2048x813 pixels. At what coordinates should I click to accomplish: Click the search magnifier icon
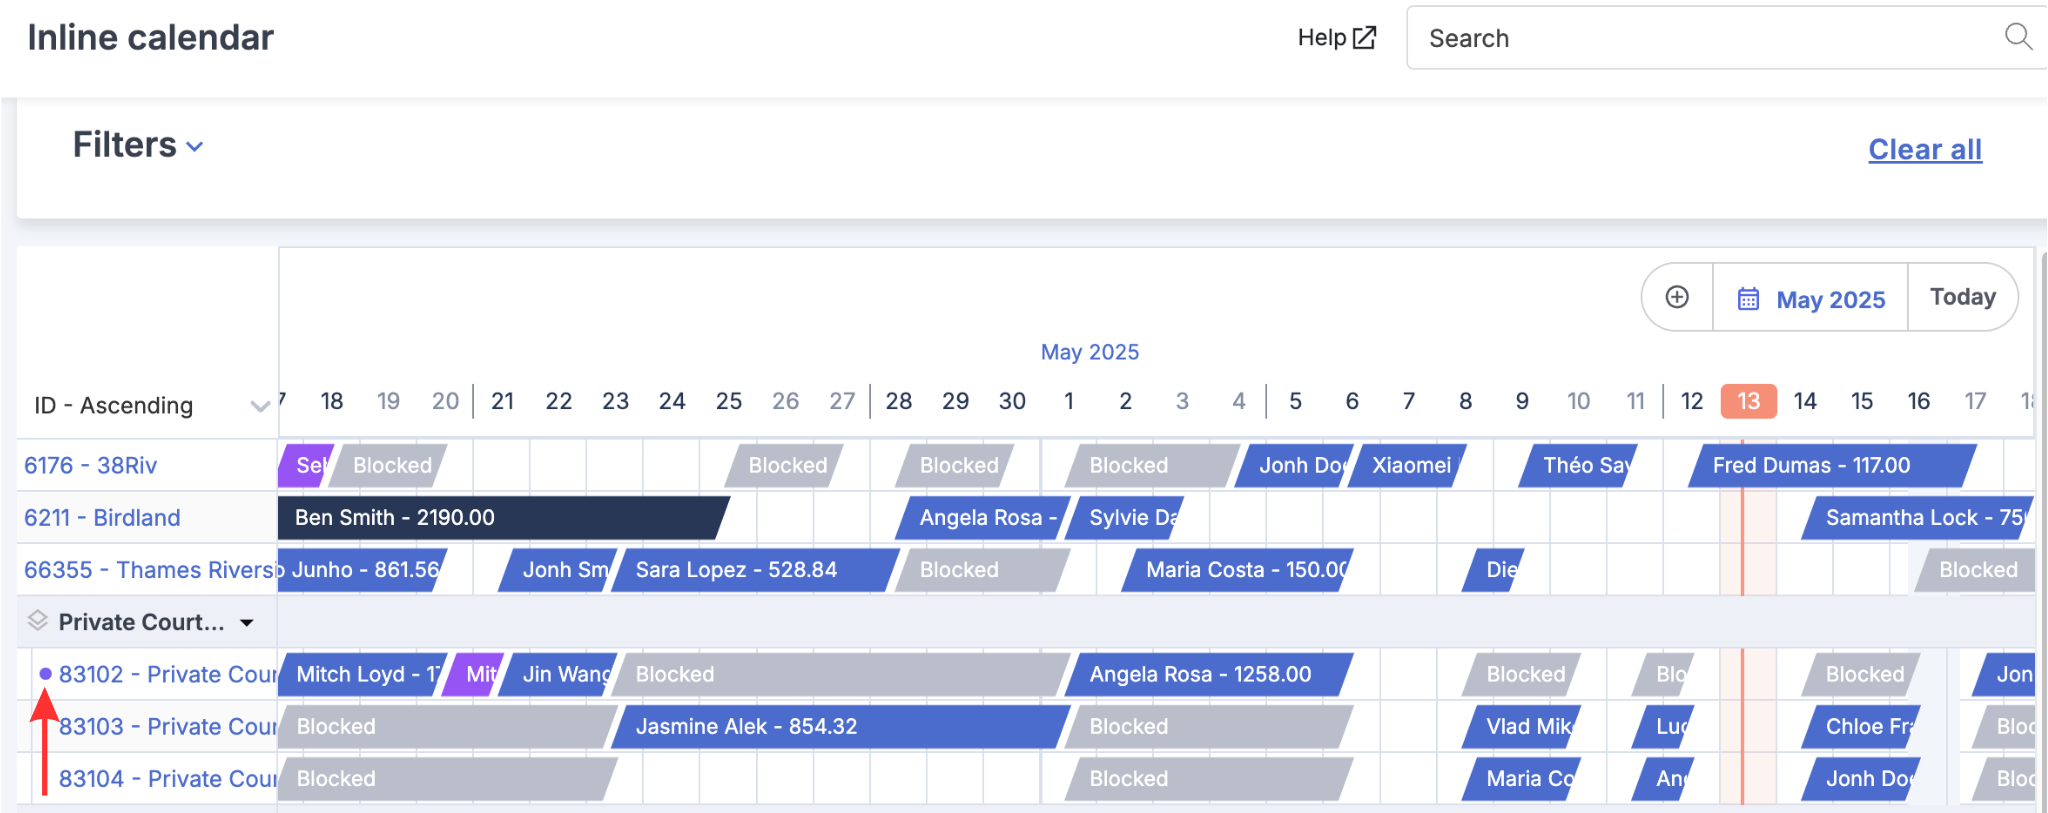point(2018,37)
